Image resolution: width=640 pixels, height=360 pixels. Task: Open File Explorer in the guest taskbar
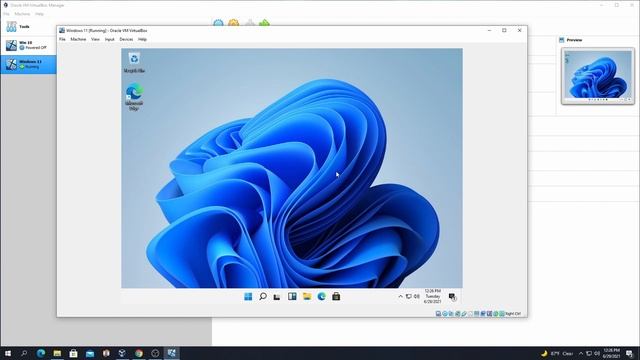click(x=307, y=297)
